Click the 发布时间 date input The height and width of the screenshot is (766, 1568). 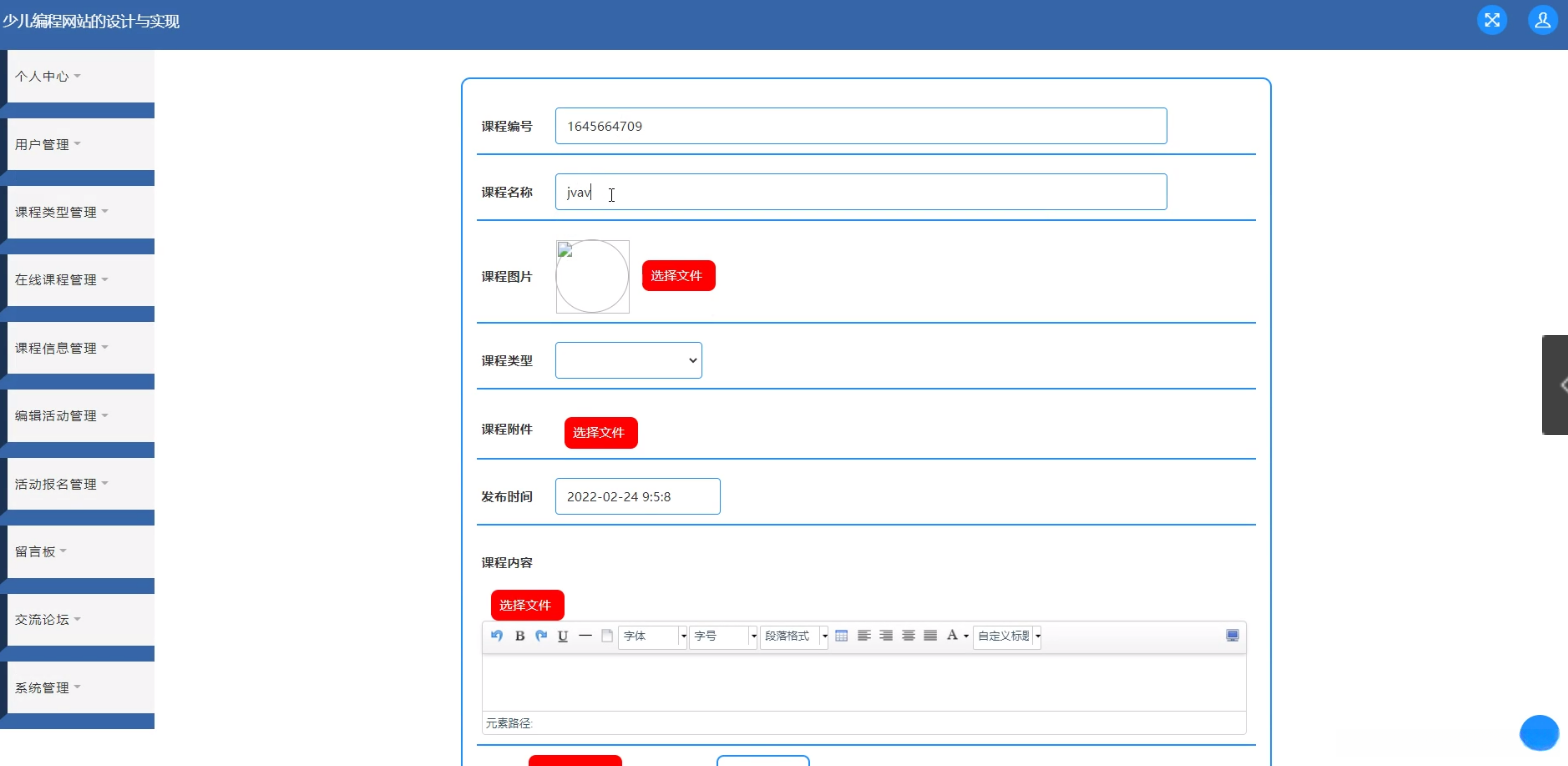[x=638, y=496]
